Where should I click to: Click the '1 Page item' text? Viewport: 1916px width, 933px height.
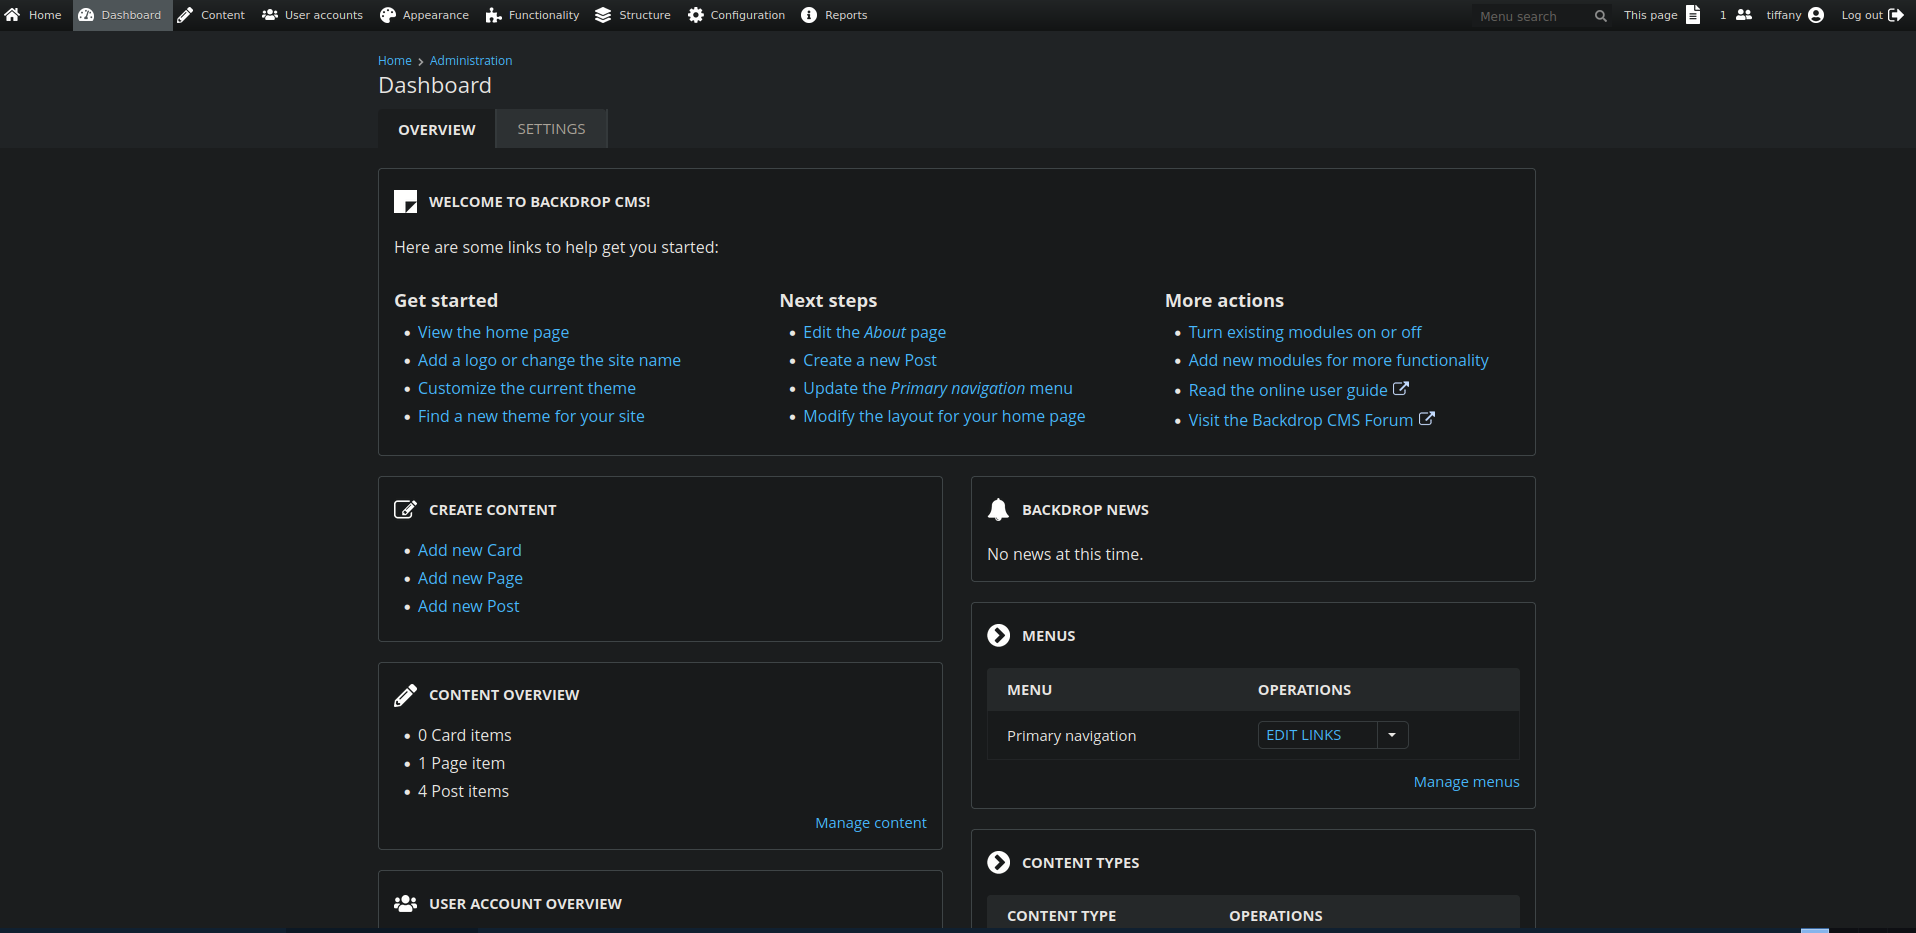(461, 763)
